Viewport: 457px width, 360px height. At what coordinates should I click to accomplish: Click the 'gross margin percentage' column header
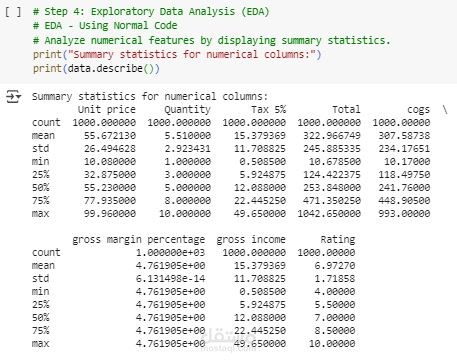[139, 240]
